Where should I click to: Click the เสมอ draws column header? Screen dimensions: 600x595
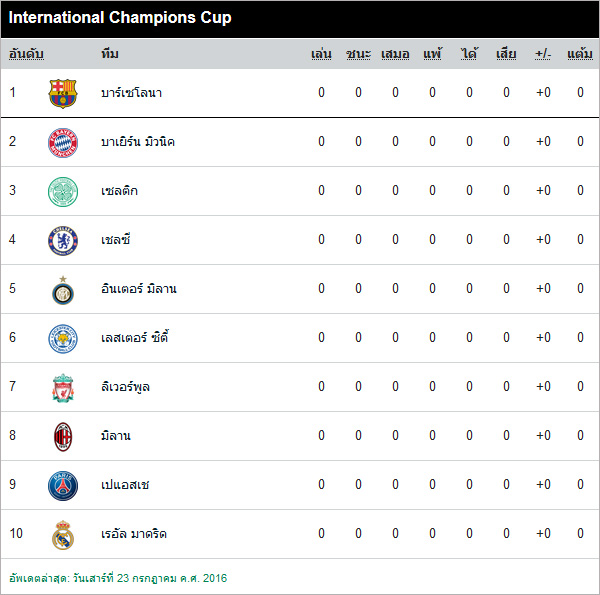click(395, 54)
